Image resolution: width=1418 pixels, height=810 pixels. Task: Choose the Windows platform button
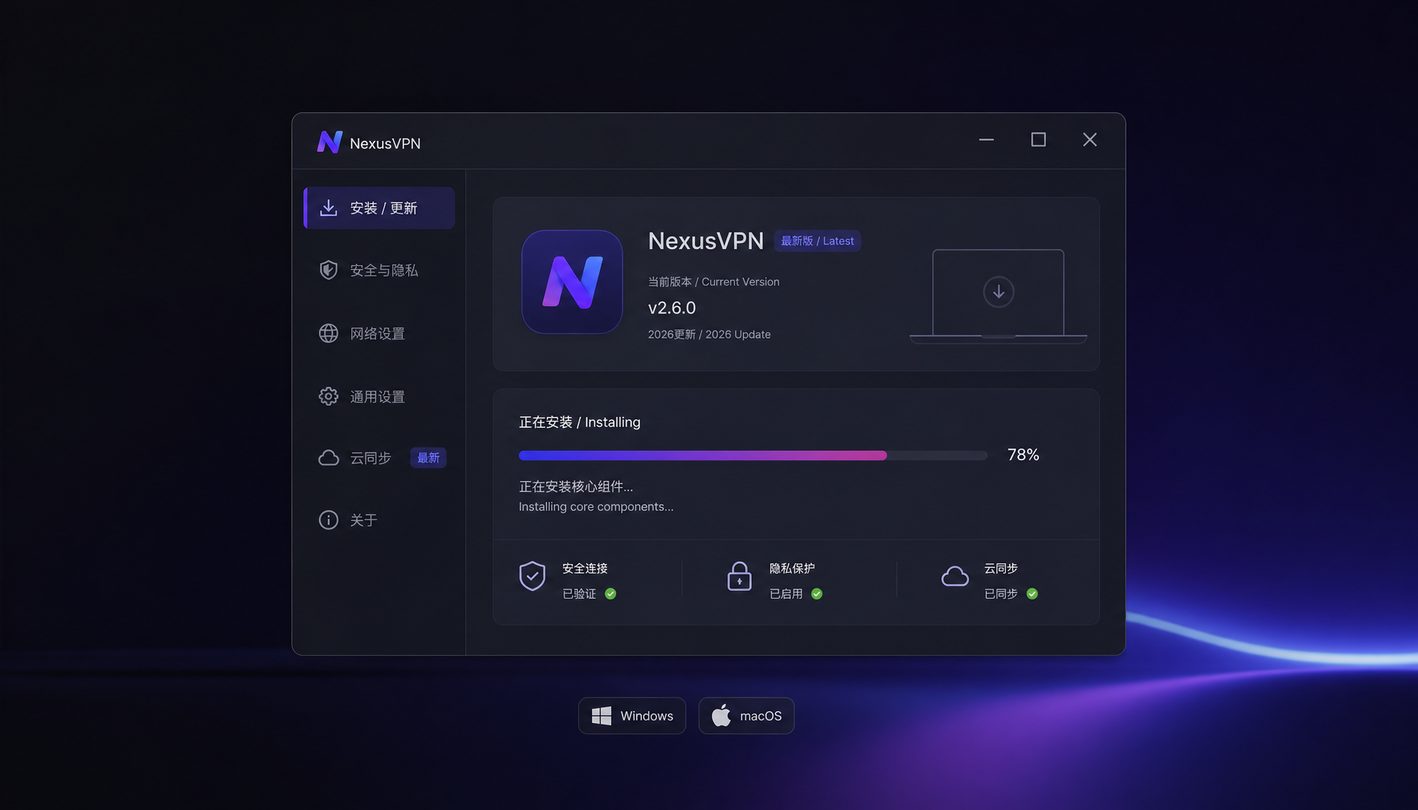coord(632,716)
